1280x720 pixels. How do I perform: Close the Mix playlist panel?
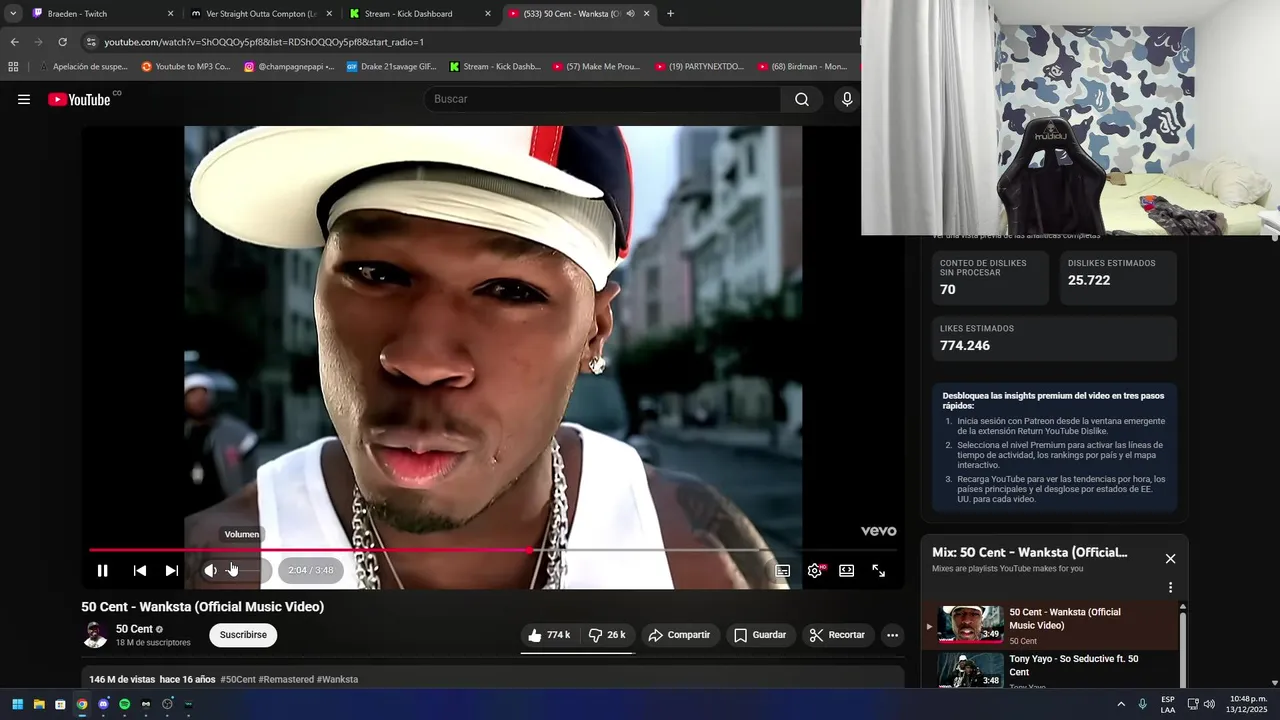tap(1170, 559)
